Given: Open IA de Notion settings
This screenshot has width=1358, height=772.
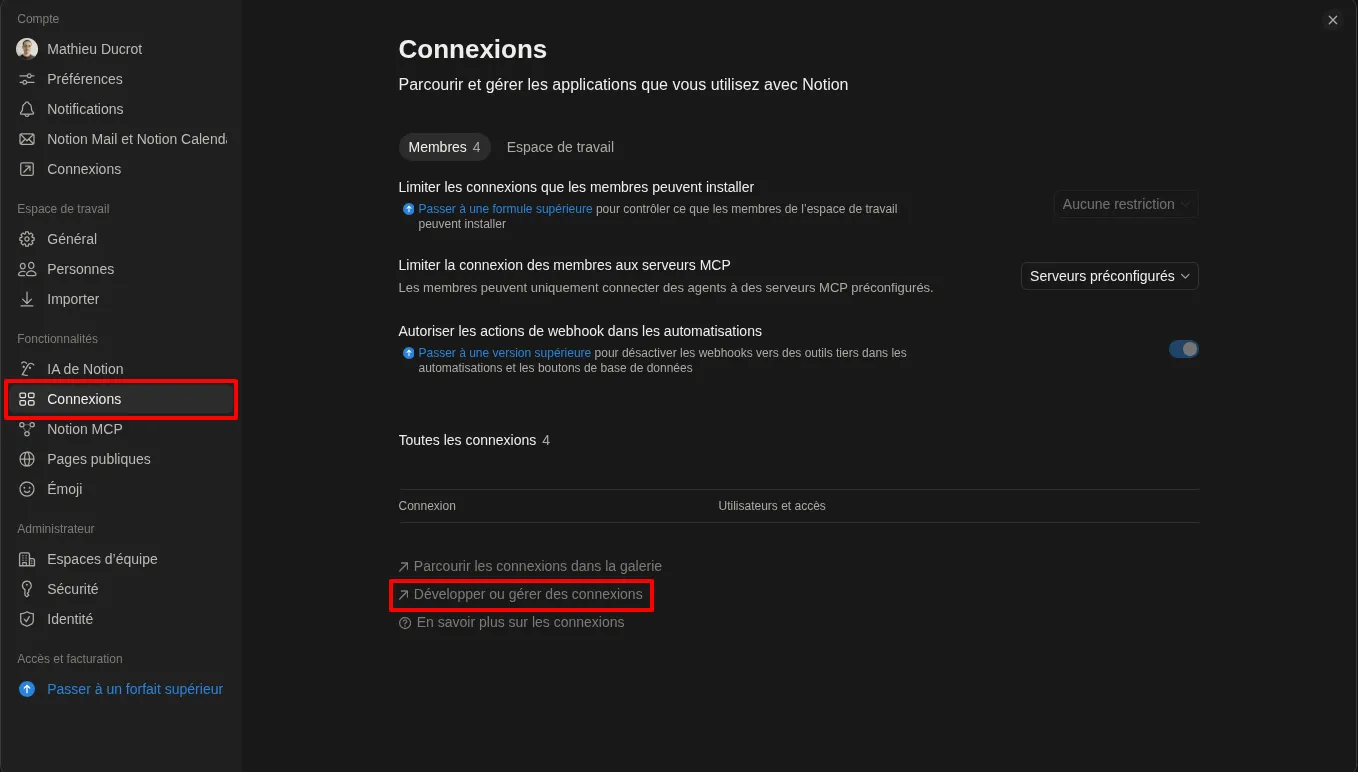Looking at the screenshot, I should 121,369.
